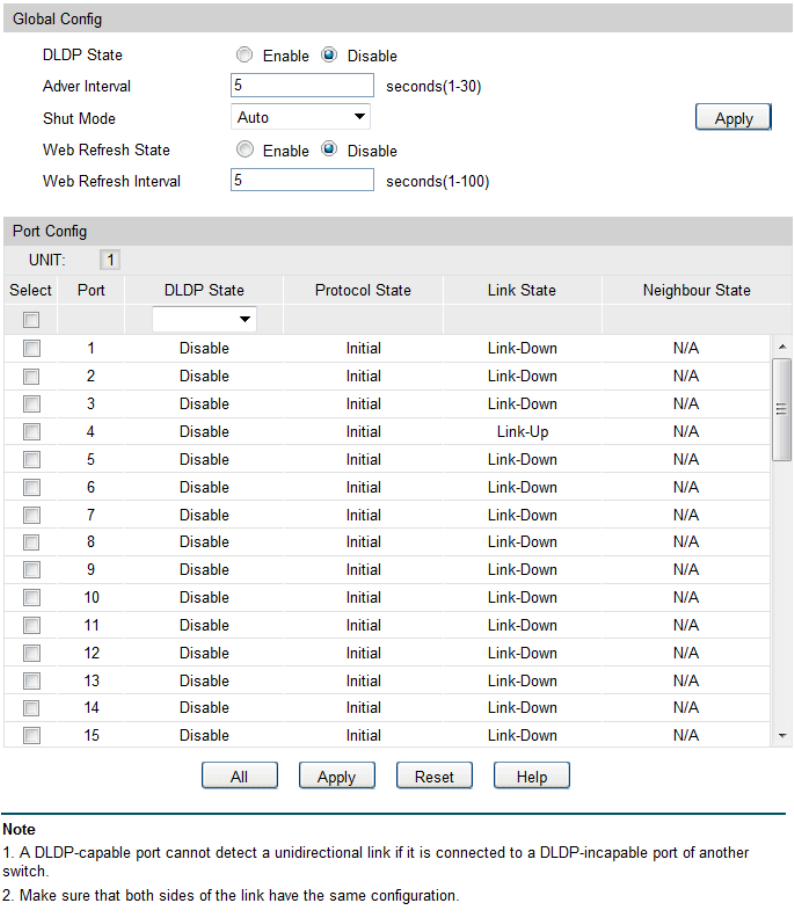This screenshot has height=917, width=794.
Task: Click the Link-Up cell of port 4
Action: (522, 432)
